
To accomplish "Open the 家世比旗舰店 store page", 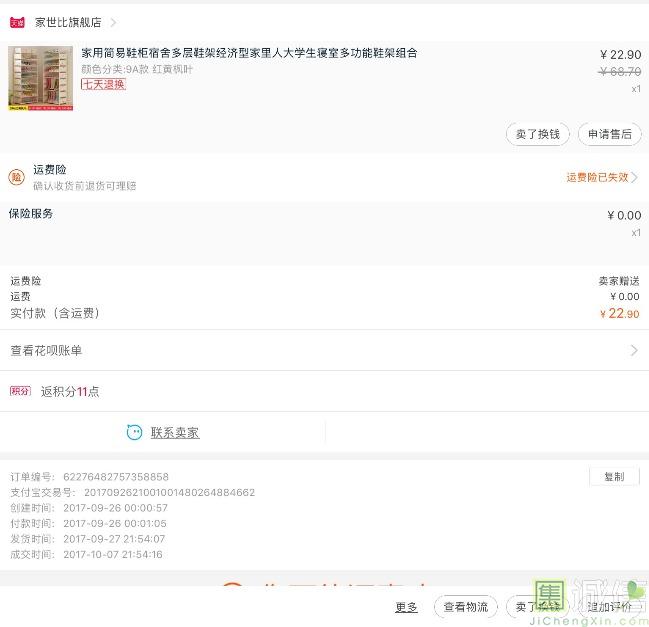I will [x=68, y=22].
